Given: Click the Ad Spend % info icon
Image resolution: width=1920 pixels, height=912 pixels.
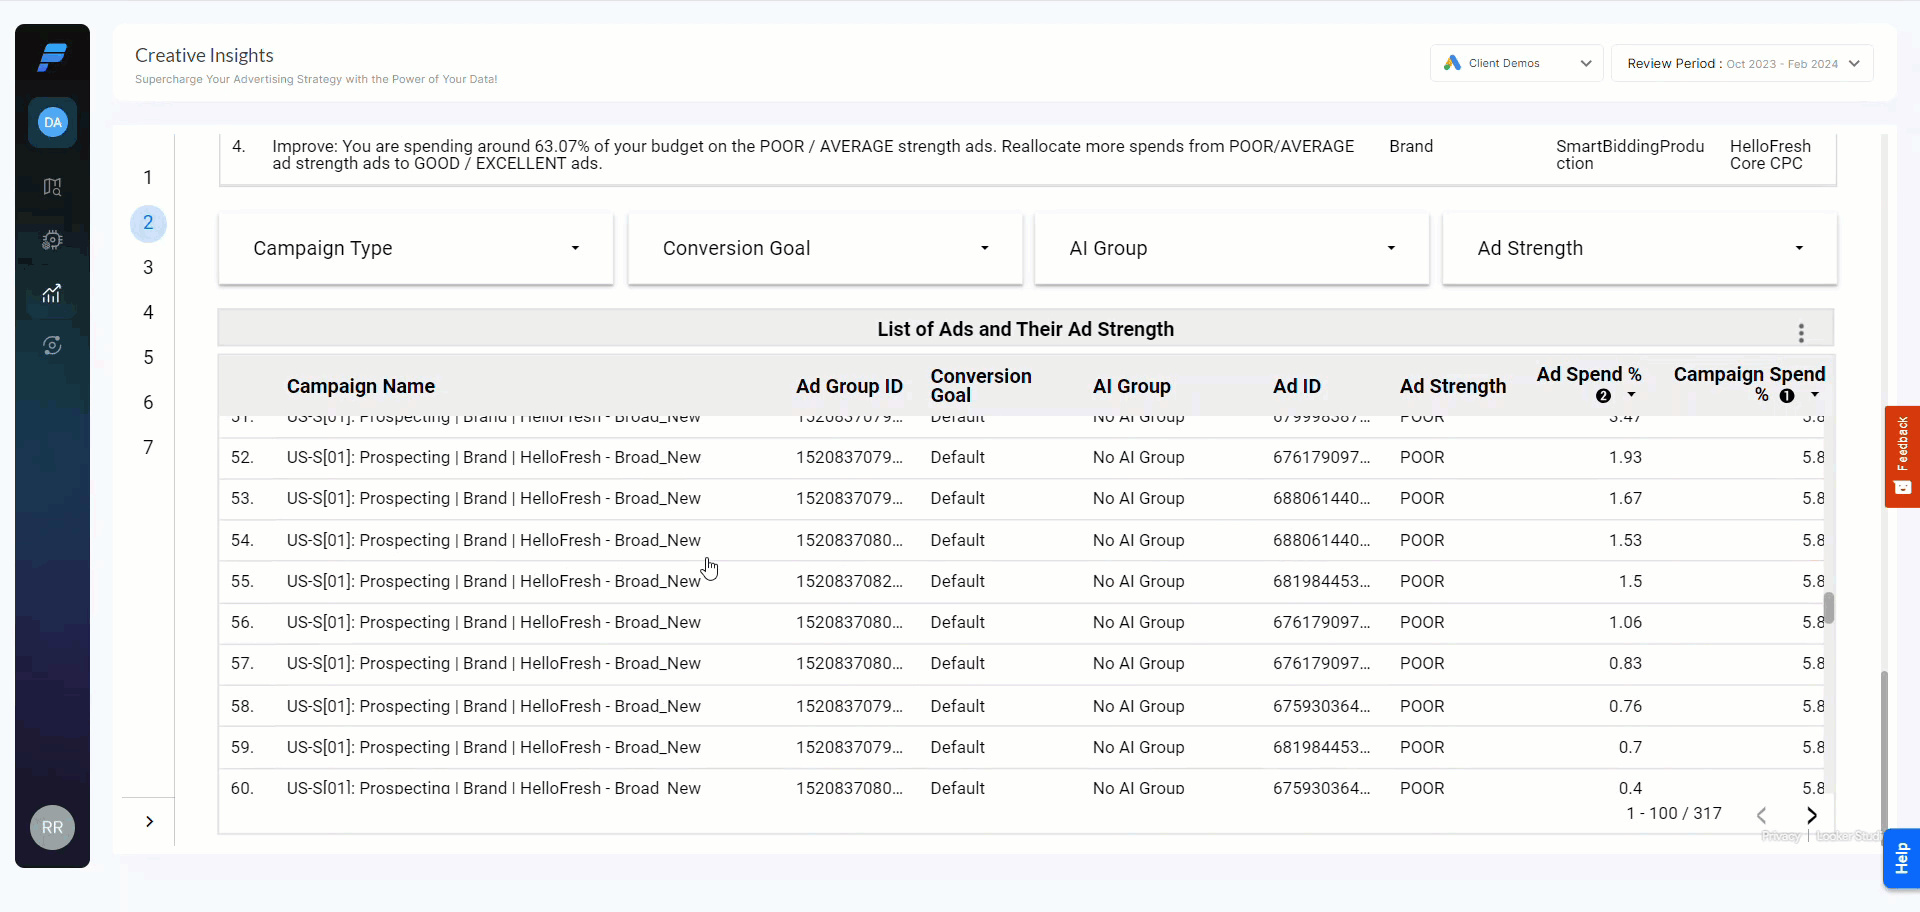Looking at the screenshot, I should [1603, 396].
